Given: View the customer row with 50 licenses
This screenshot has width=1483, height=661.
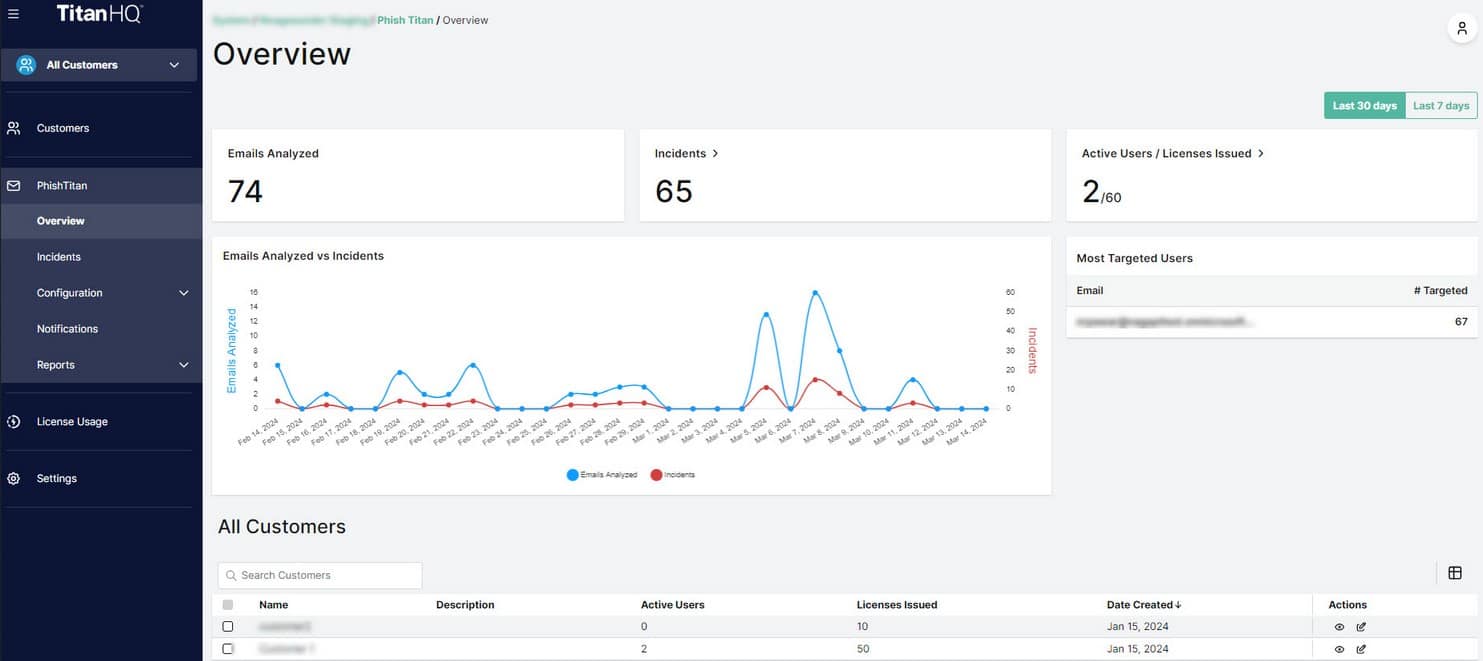Looking at the screenshot, I should click(1339, 649).
